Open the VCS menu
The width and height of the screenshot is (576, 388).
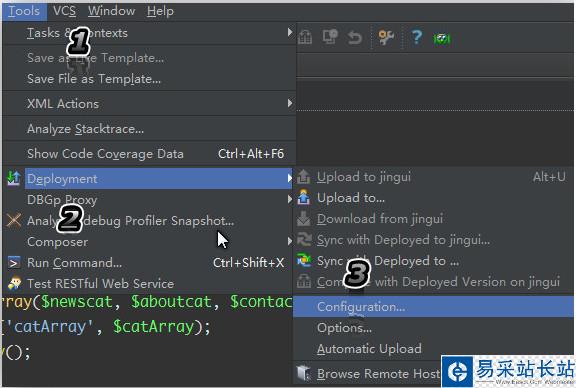click(x=64, y=11)
